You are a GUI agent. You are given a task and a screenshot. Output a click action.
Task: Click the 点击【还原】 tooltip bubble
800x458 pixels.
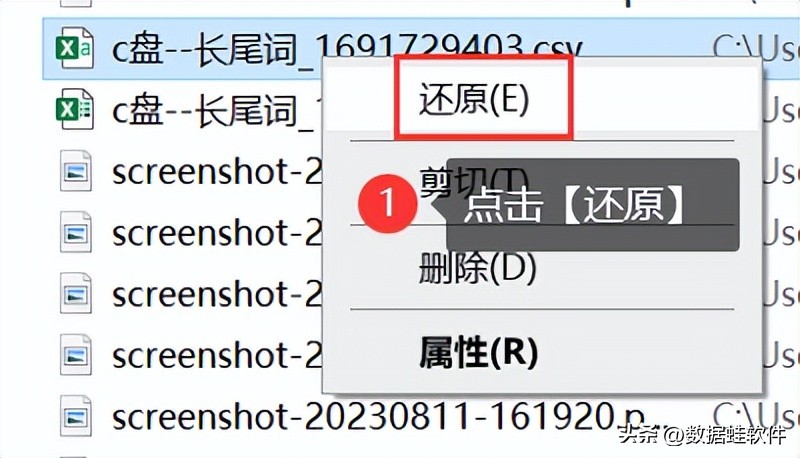coord(593,205)
